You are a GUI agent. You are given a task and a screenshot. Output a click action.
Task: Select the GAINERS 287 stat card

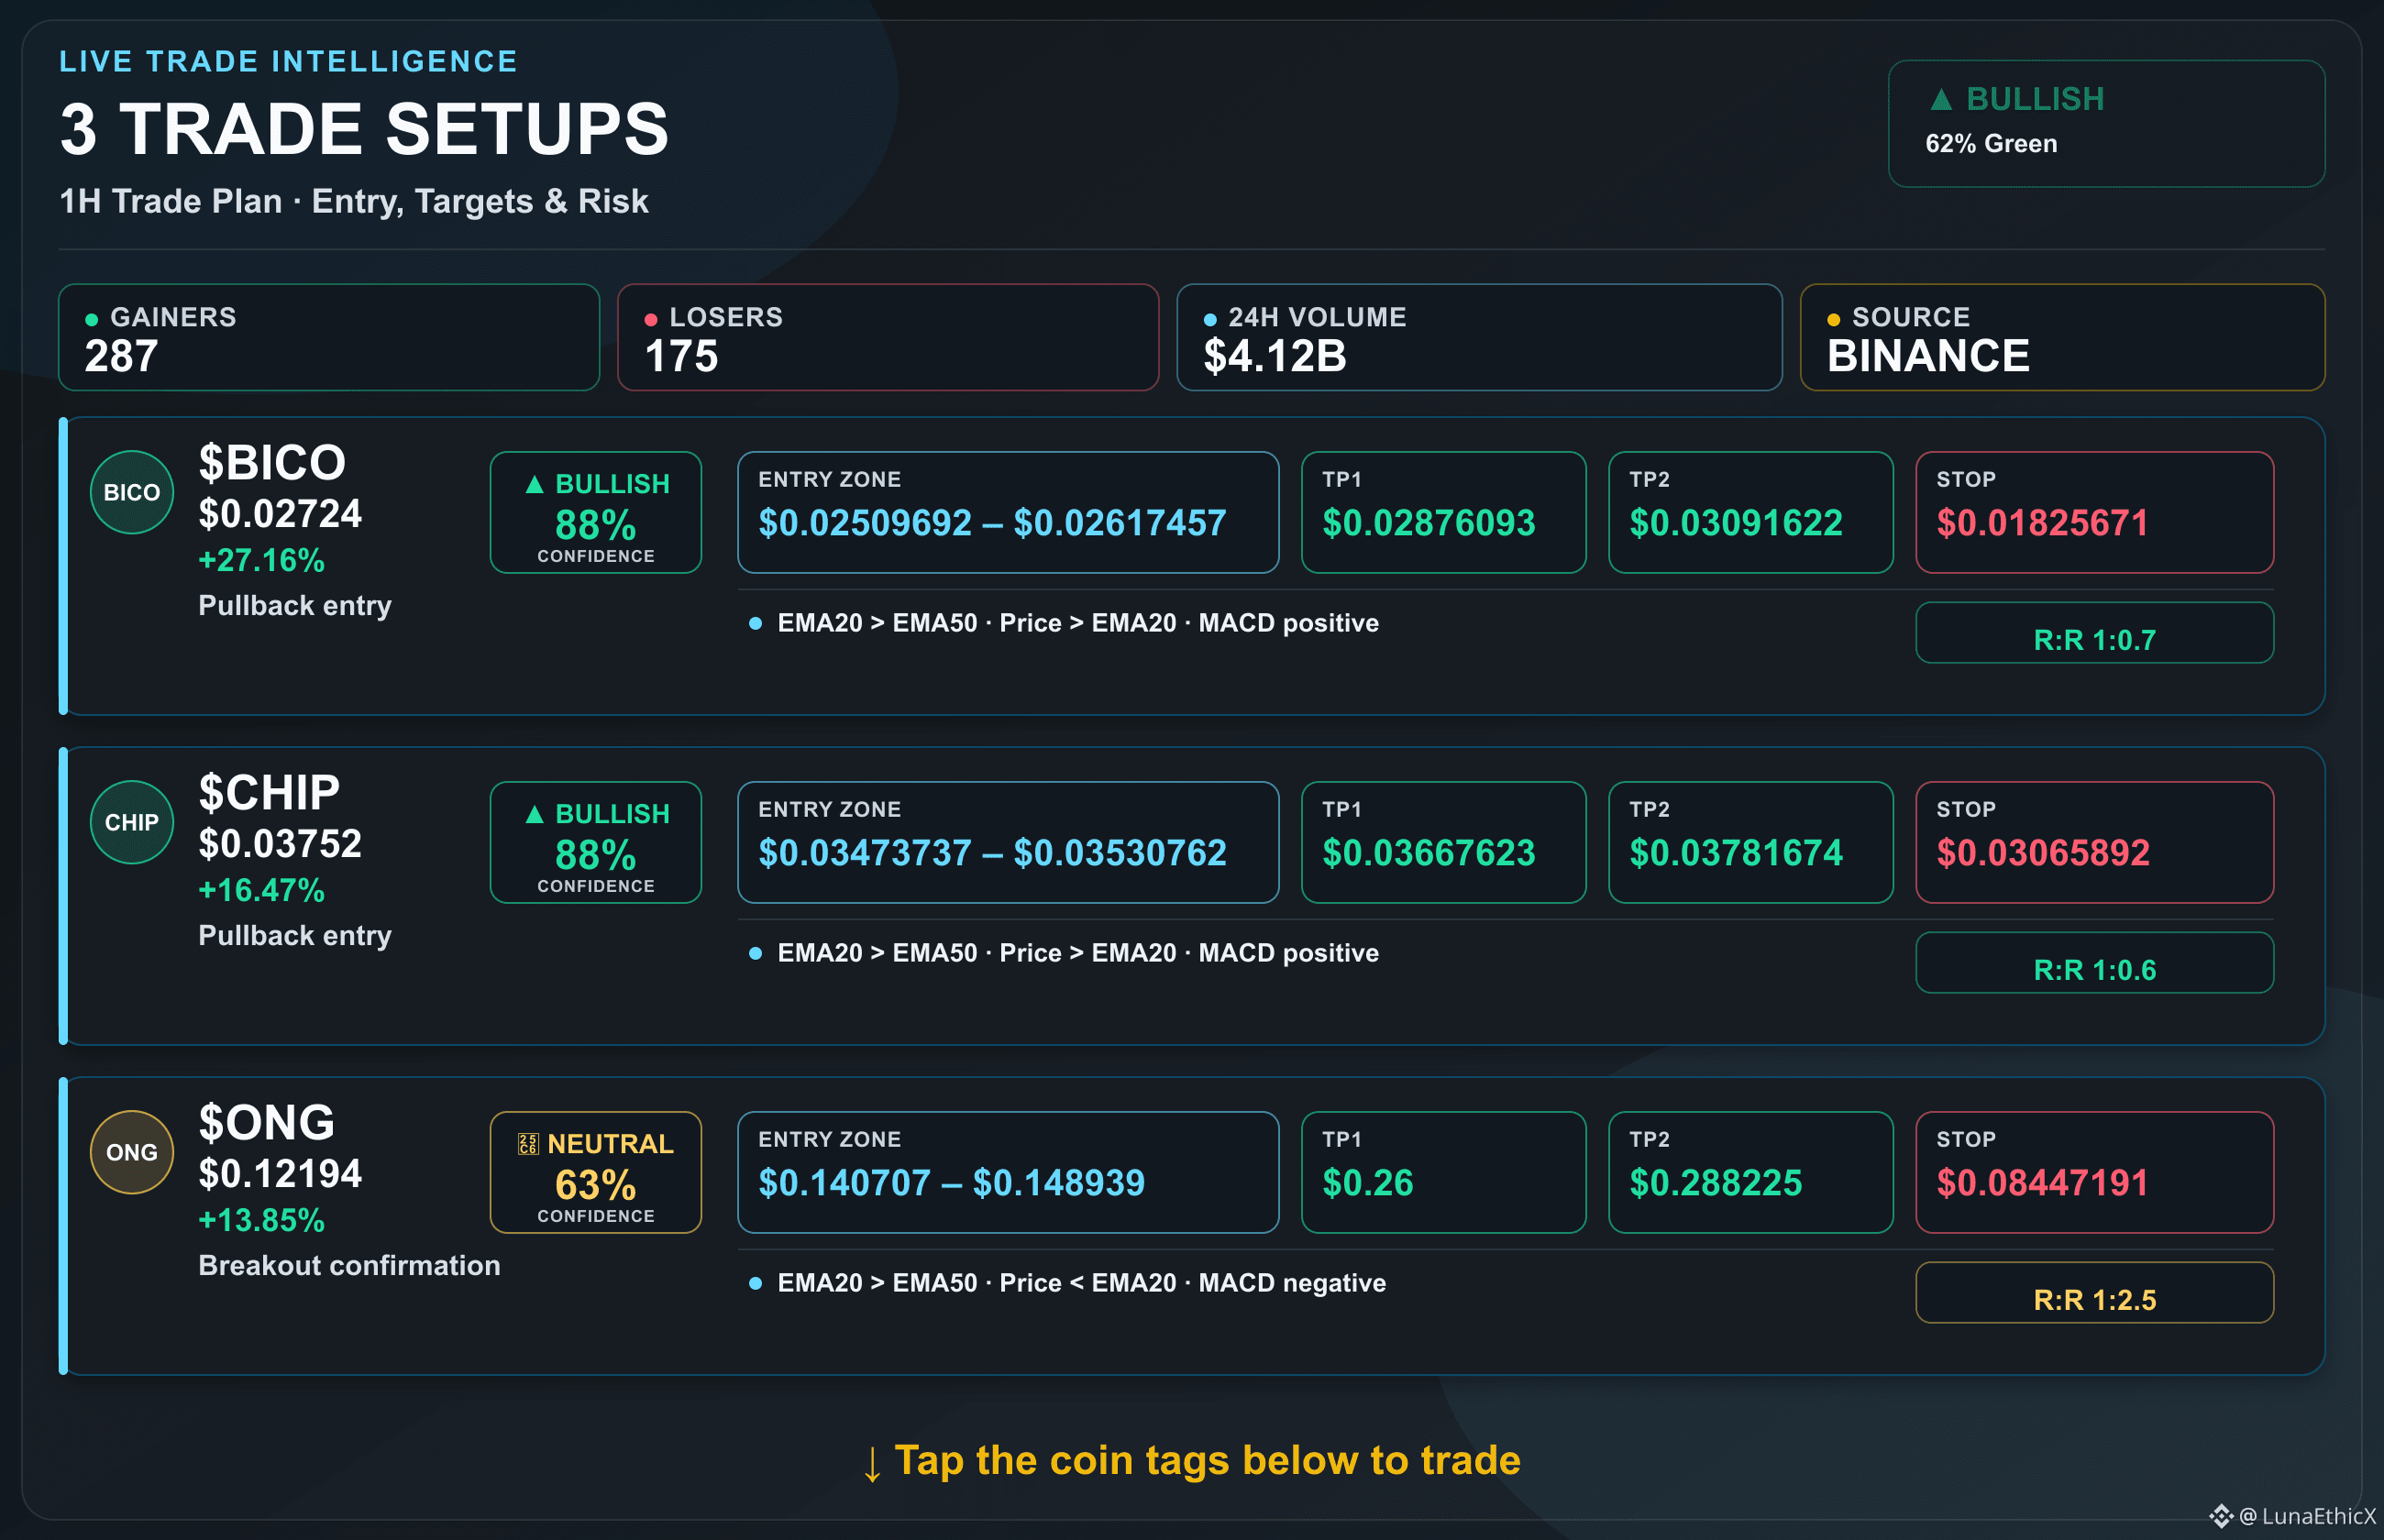click(329, 337)
